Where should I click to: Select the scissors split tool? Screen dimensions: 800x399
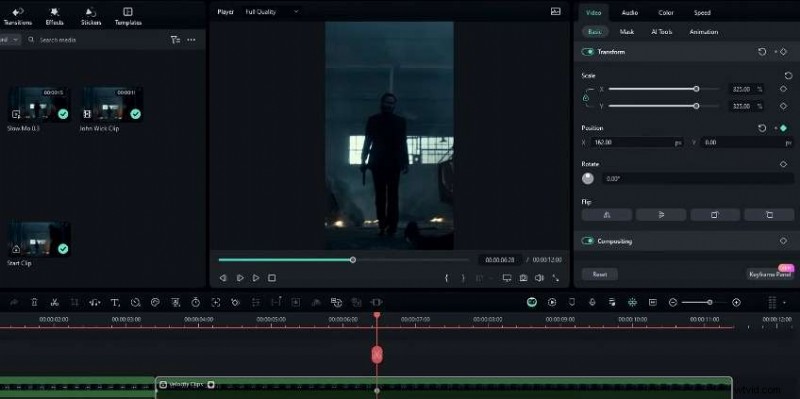[x=55, y=303]
